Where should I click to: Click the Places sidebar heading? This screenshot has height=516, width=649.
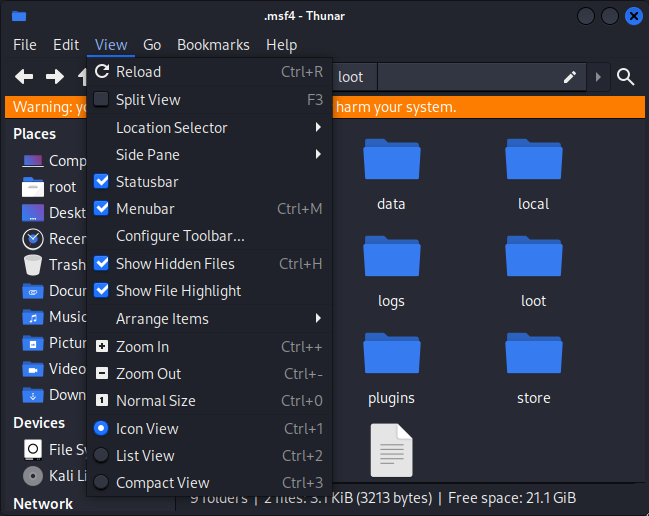[34, 134]
